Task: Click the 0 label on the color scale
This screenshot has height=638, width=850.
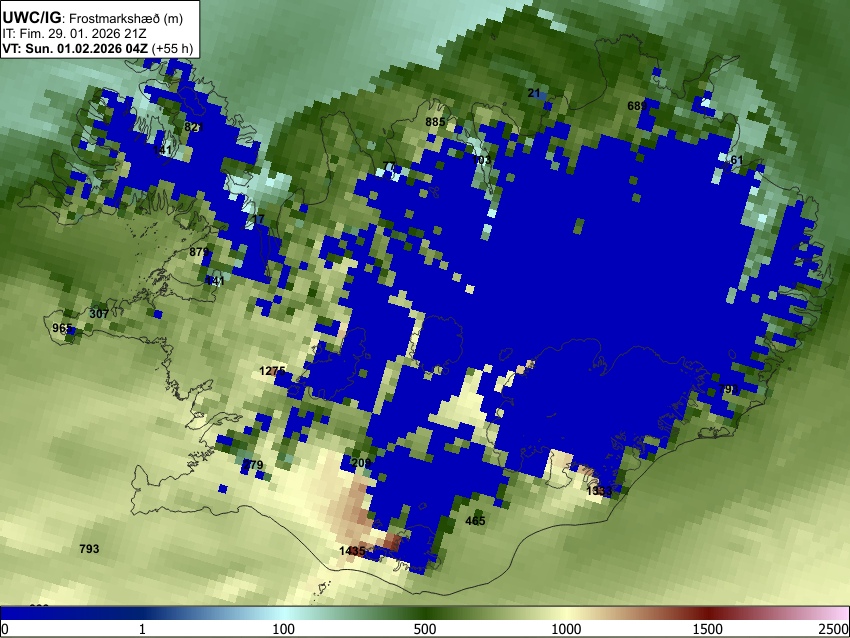Action: (x=5, y=629)
